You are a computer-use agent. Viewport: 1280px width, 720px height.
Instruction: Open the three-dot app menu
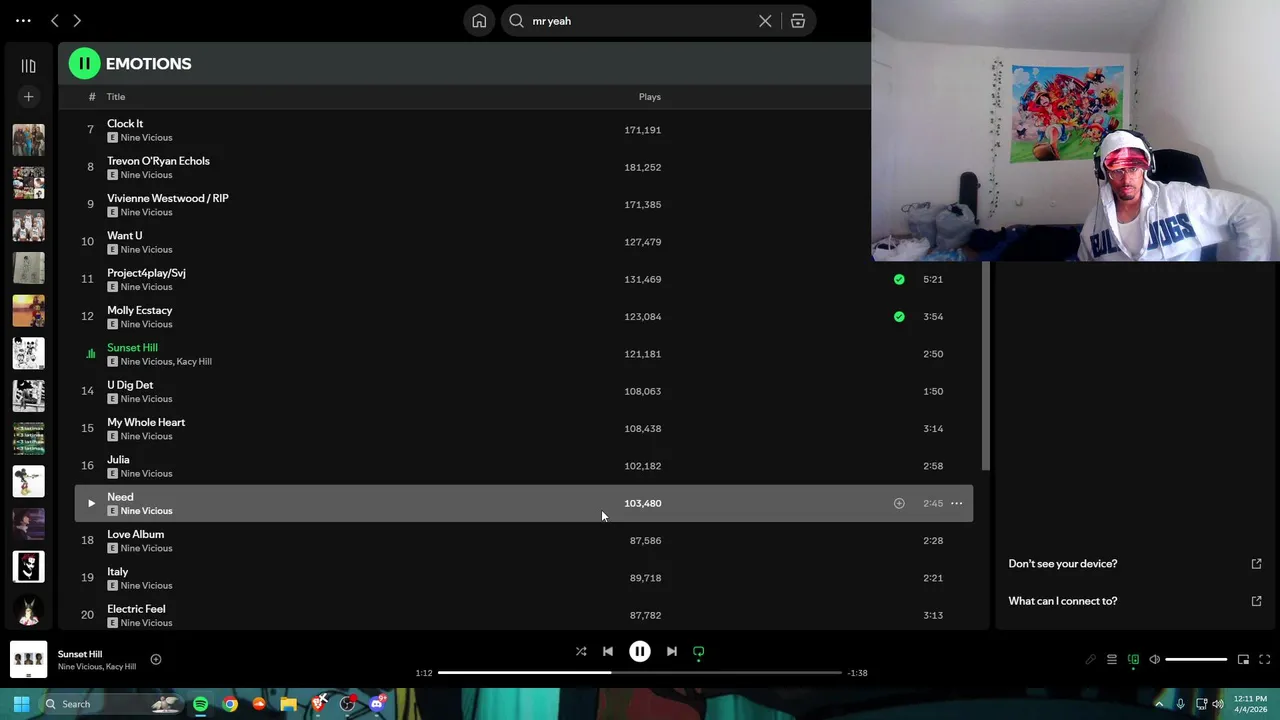(23, 20)
